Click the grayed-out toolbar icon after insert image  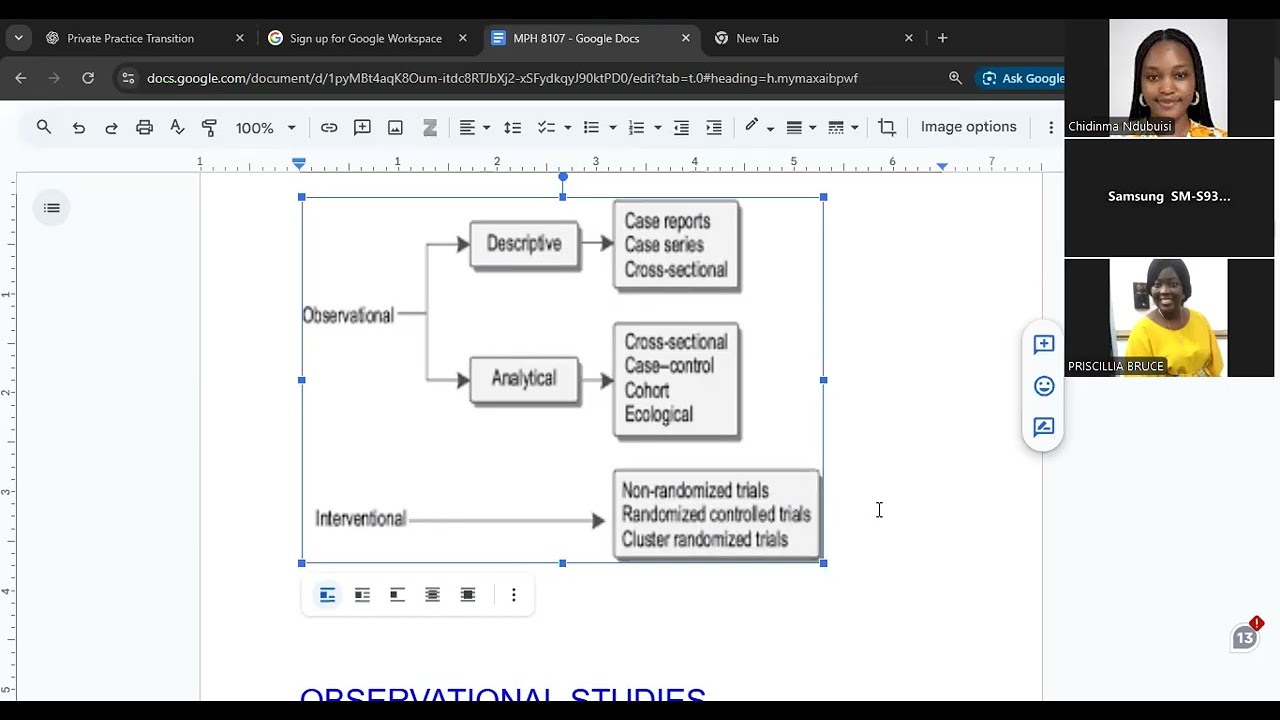point(430,127)
